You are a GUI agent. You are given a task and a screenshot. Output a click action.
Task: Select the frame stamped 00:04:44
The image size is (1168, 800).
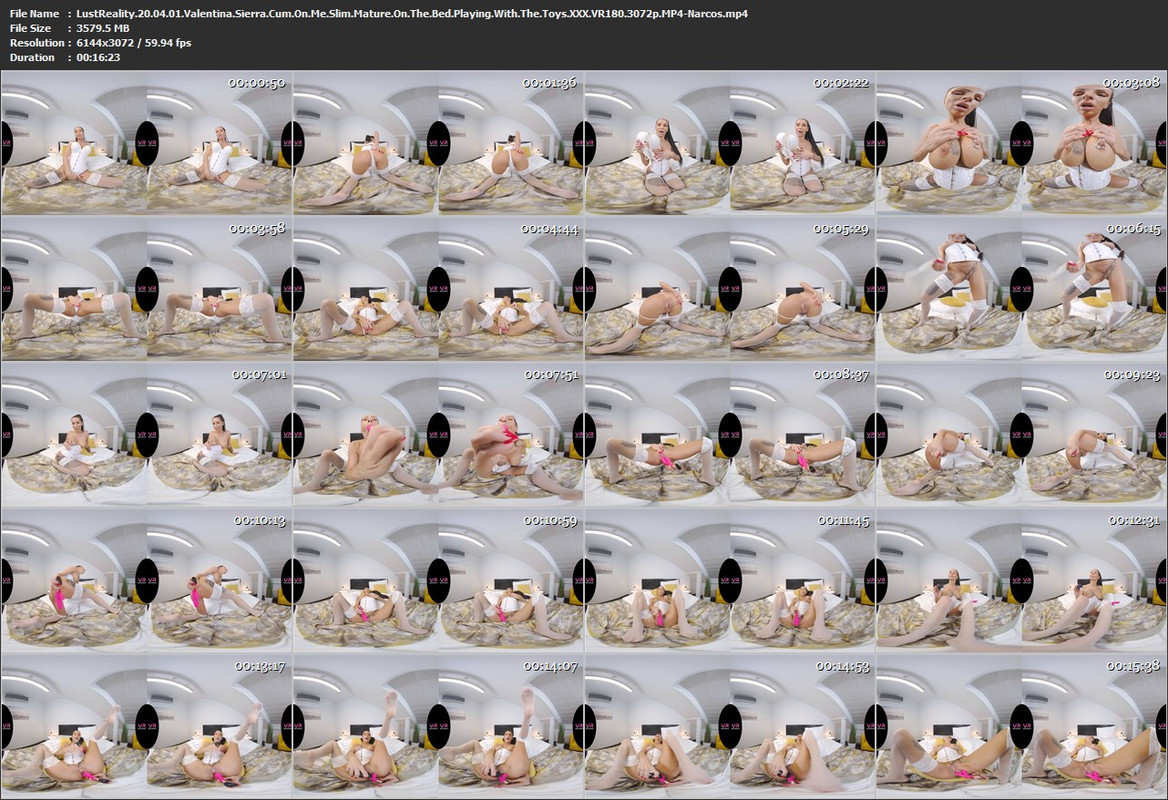[438, 289]
